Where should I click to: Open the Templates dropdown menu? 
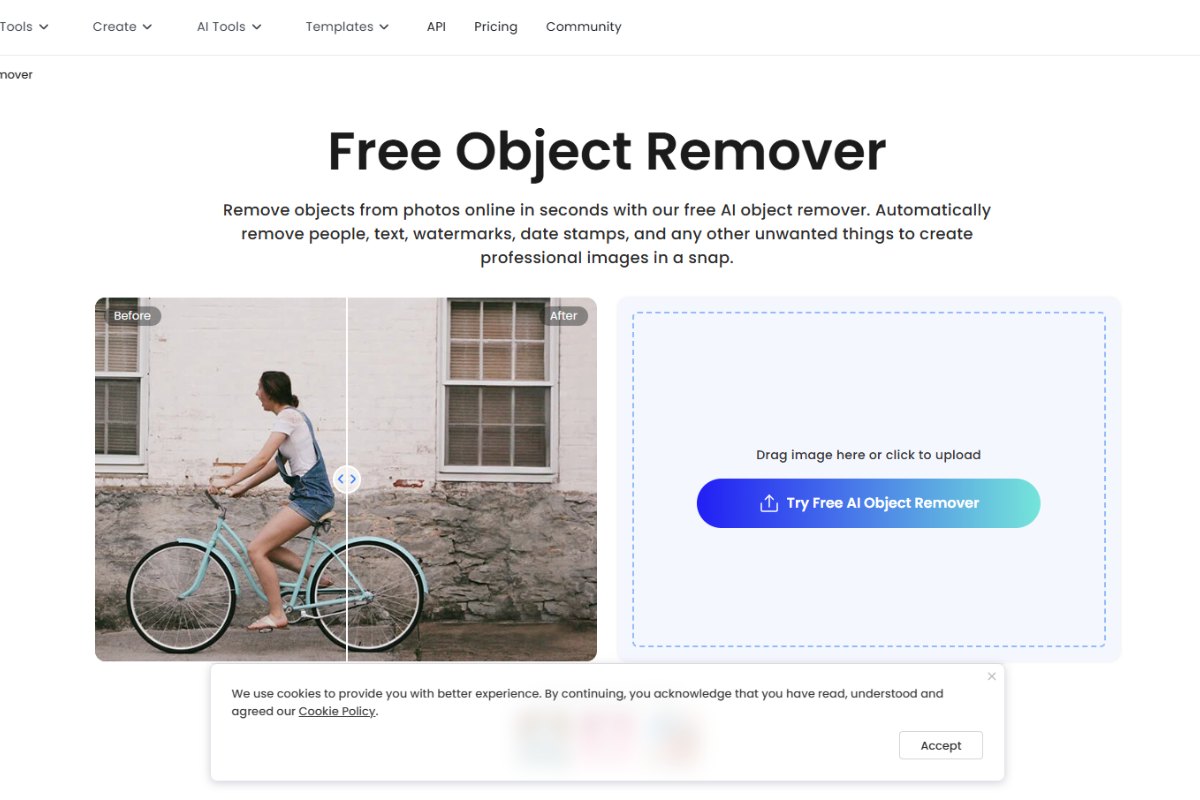[x=347, y=27]
